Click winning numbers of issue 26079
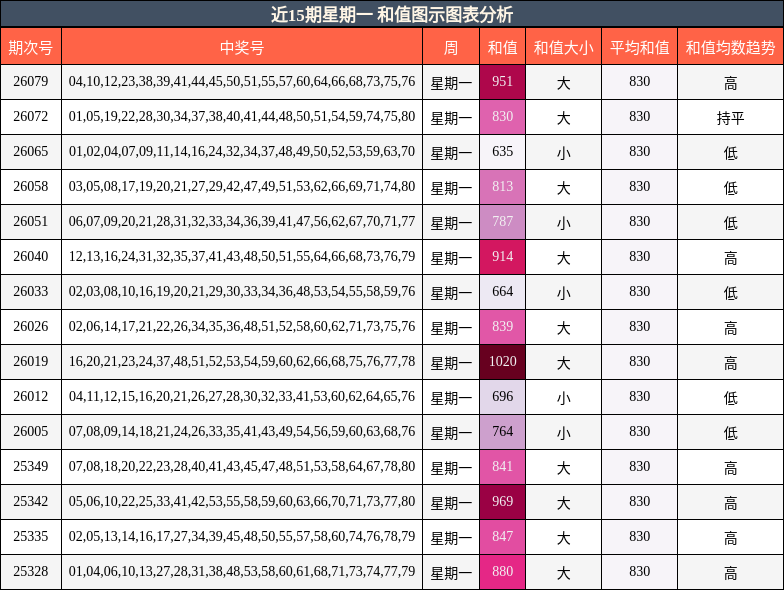Screen dimensions: 784x590 242,82
